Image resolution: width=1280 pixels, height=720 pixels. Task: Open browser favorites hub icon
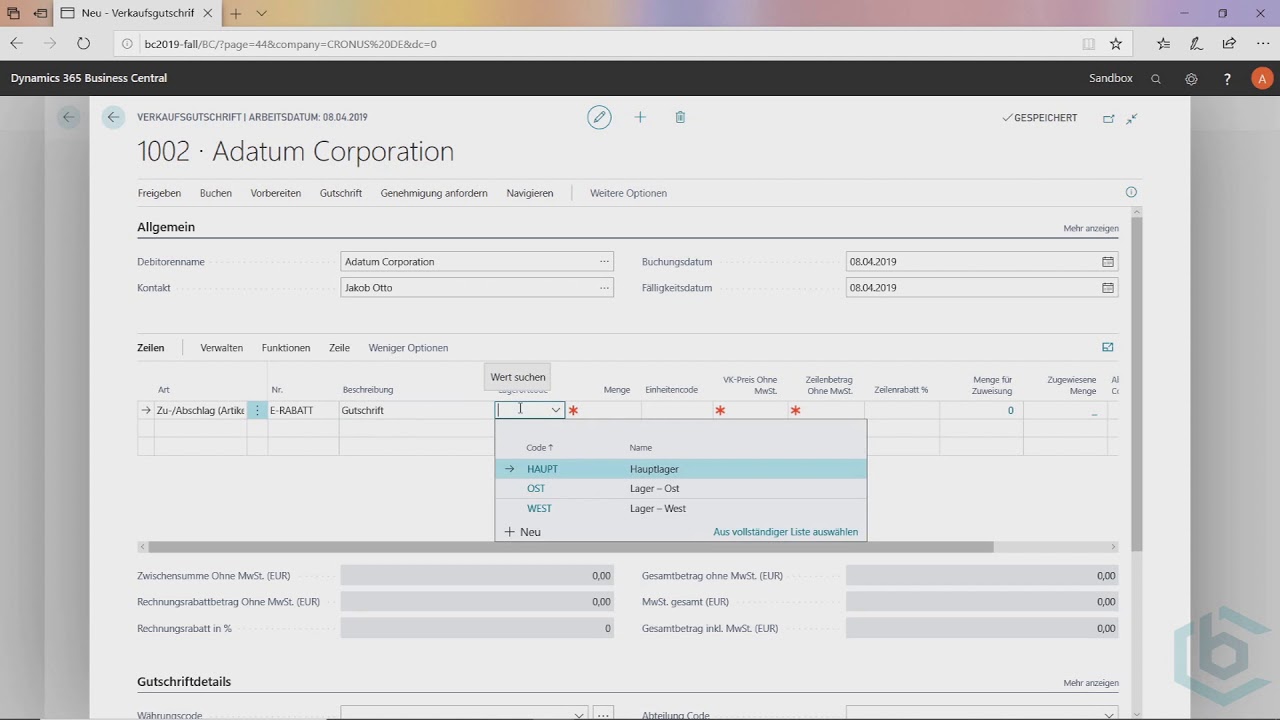[1163, 43]
